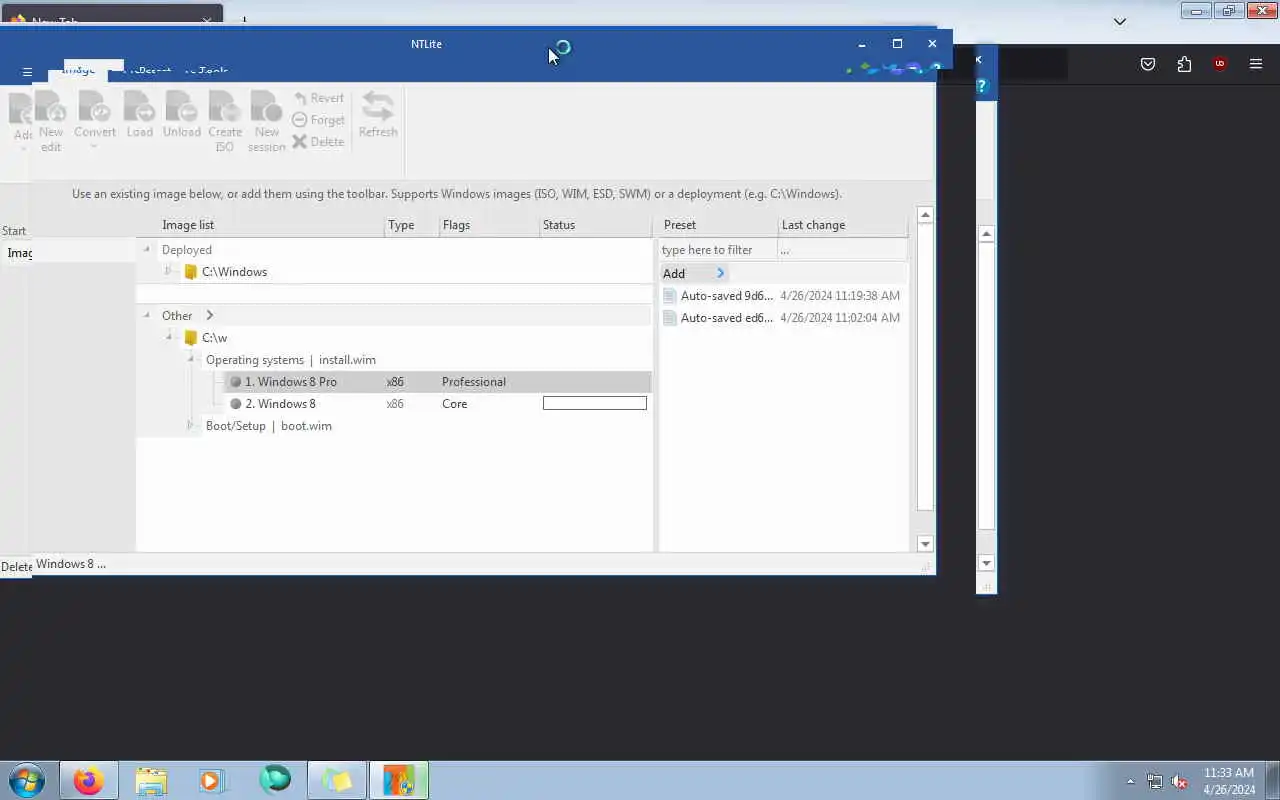Image resolution: width=1280 pixels, height=800 pixels.
Task: Open the file explorer taskbar icon
Action: (x=151, y=780)
